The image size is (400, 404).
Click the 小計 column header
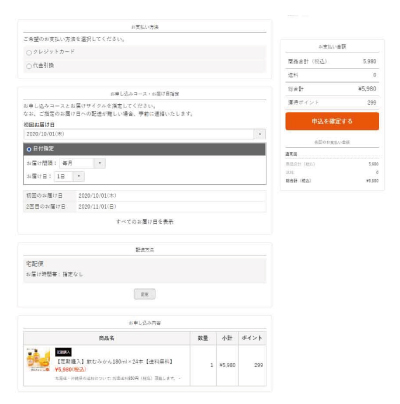227,338
